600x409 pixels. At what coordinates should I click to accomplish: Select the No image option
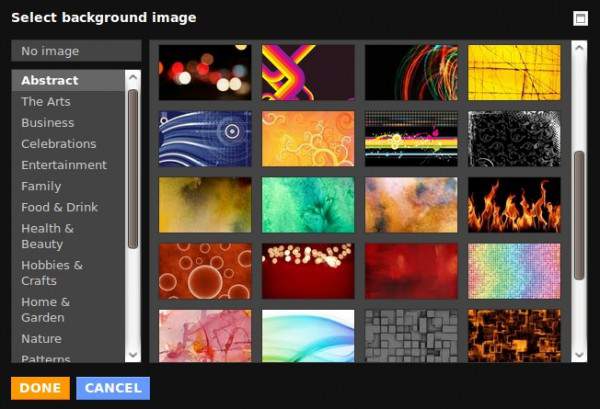76,51
